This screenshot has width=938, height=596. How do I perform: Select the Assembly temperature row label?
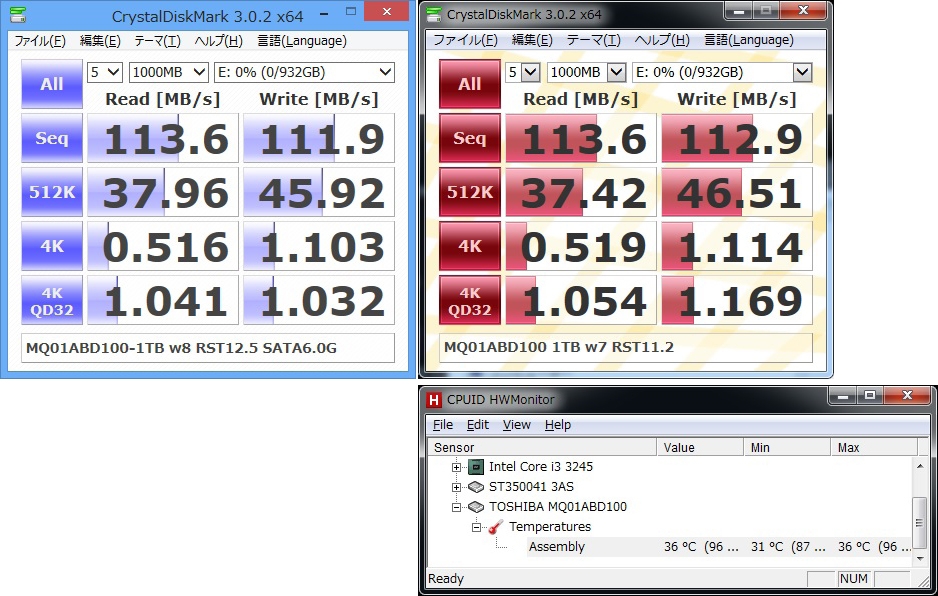pos(556,547)
